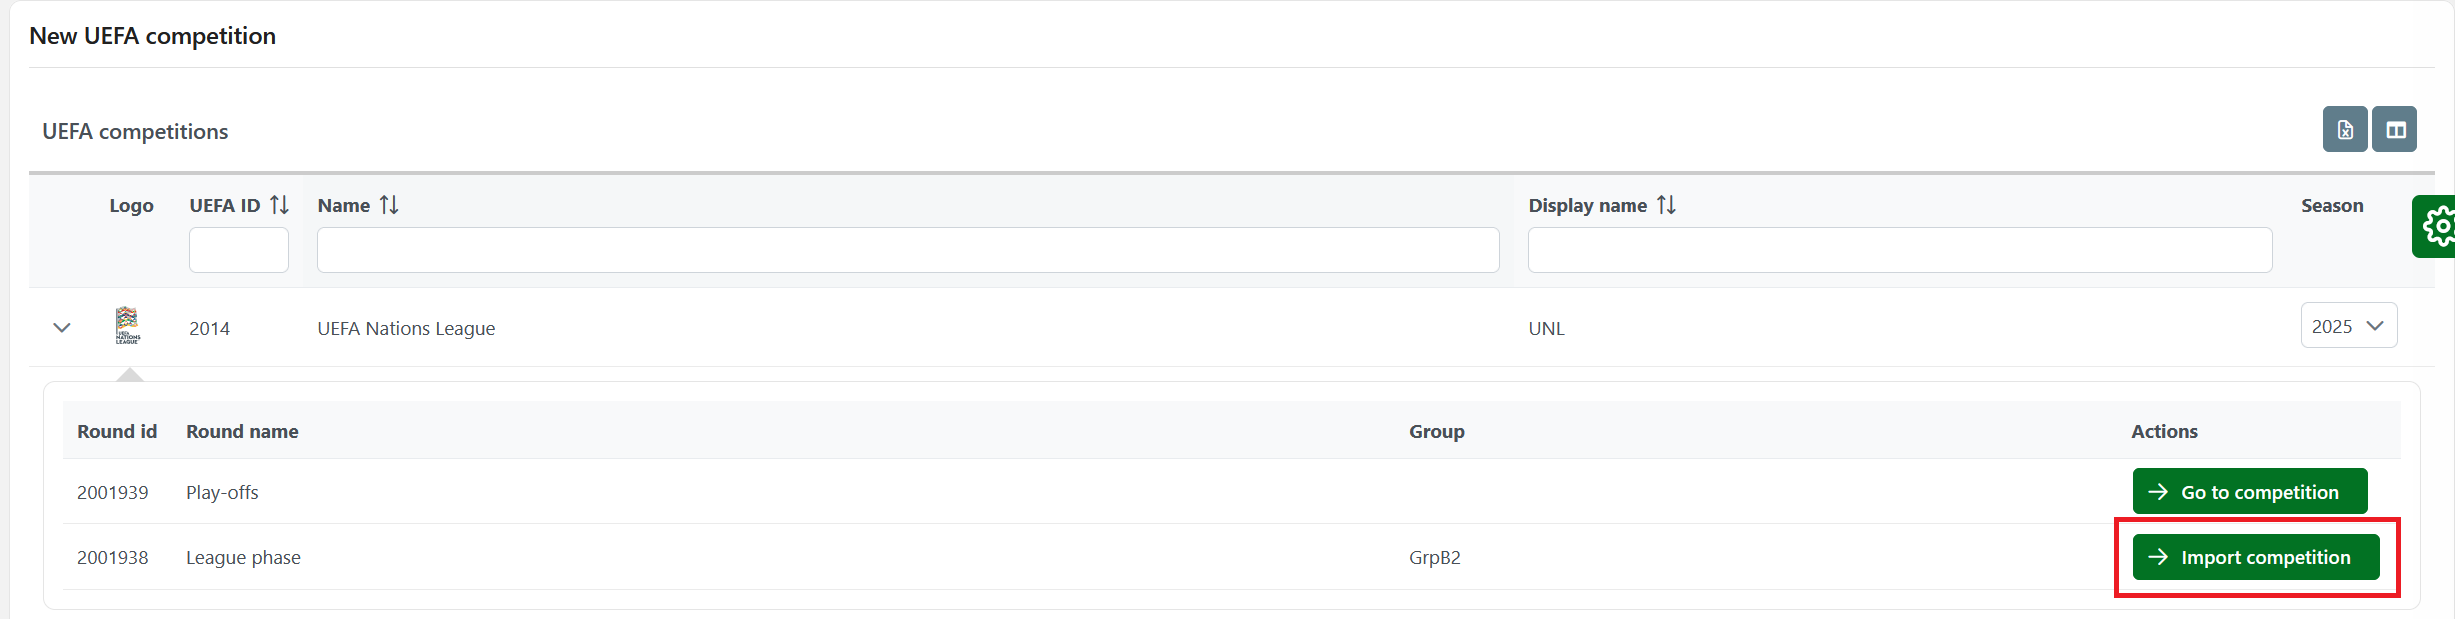Viewport: 2455px width, 619px height.
Task: Click the UEFA Nations League name cell
Action: tap(406, 328)
